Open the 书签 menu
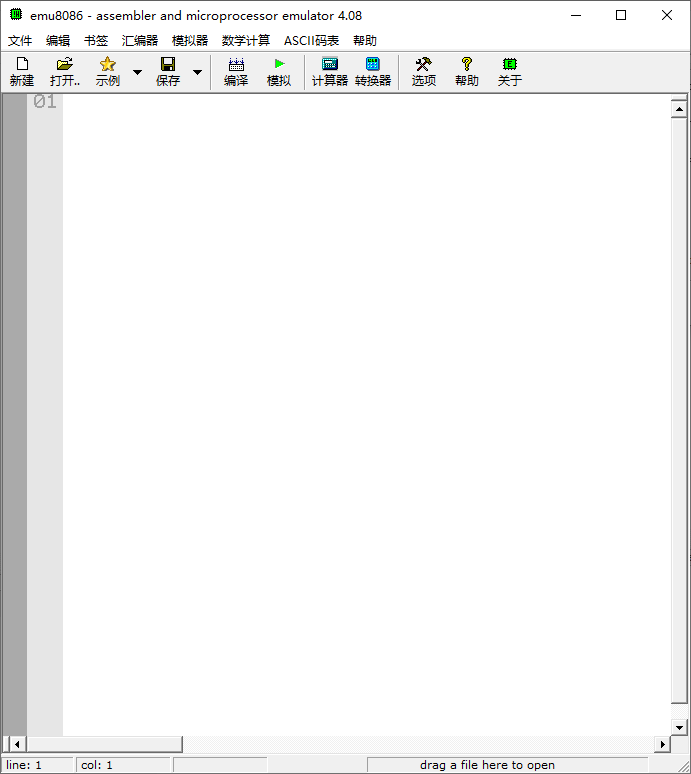Viewport: 691px width, 774px height. (96, 40)
